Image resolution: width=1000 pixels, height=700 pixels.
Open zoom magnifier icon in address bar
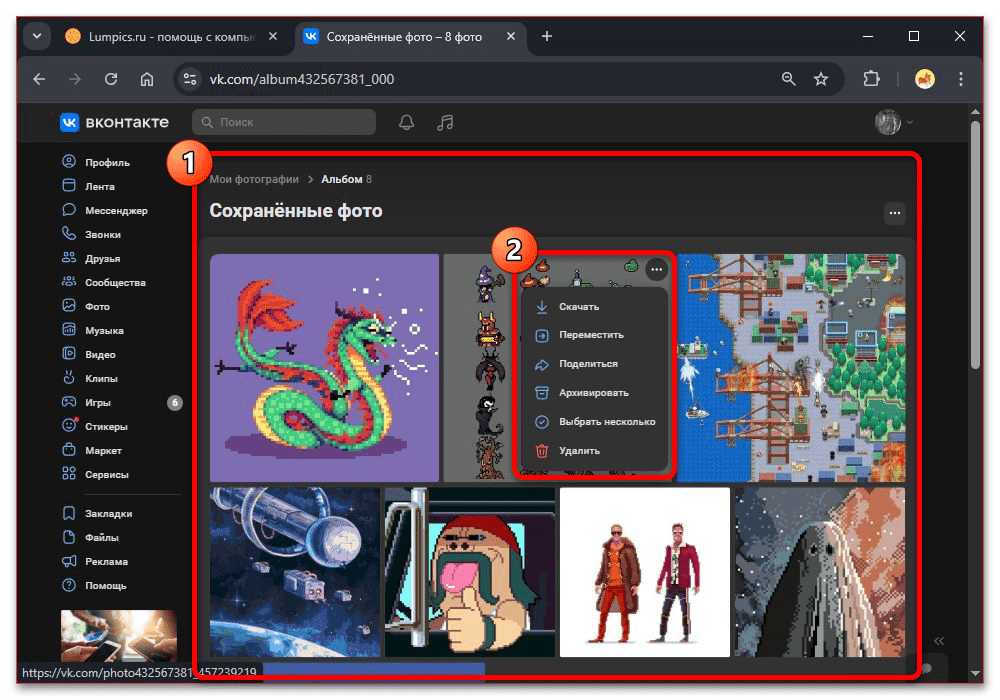[789, 79]
